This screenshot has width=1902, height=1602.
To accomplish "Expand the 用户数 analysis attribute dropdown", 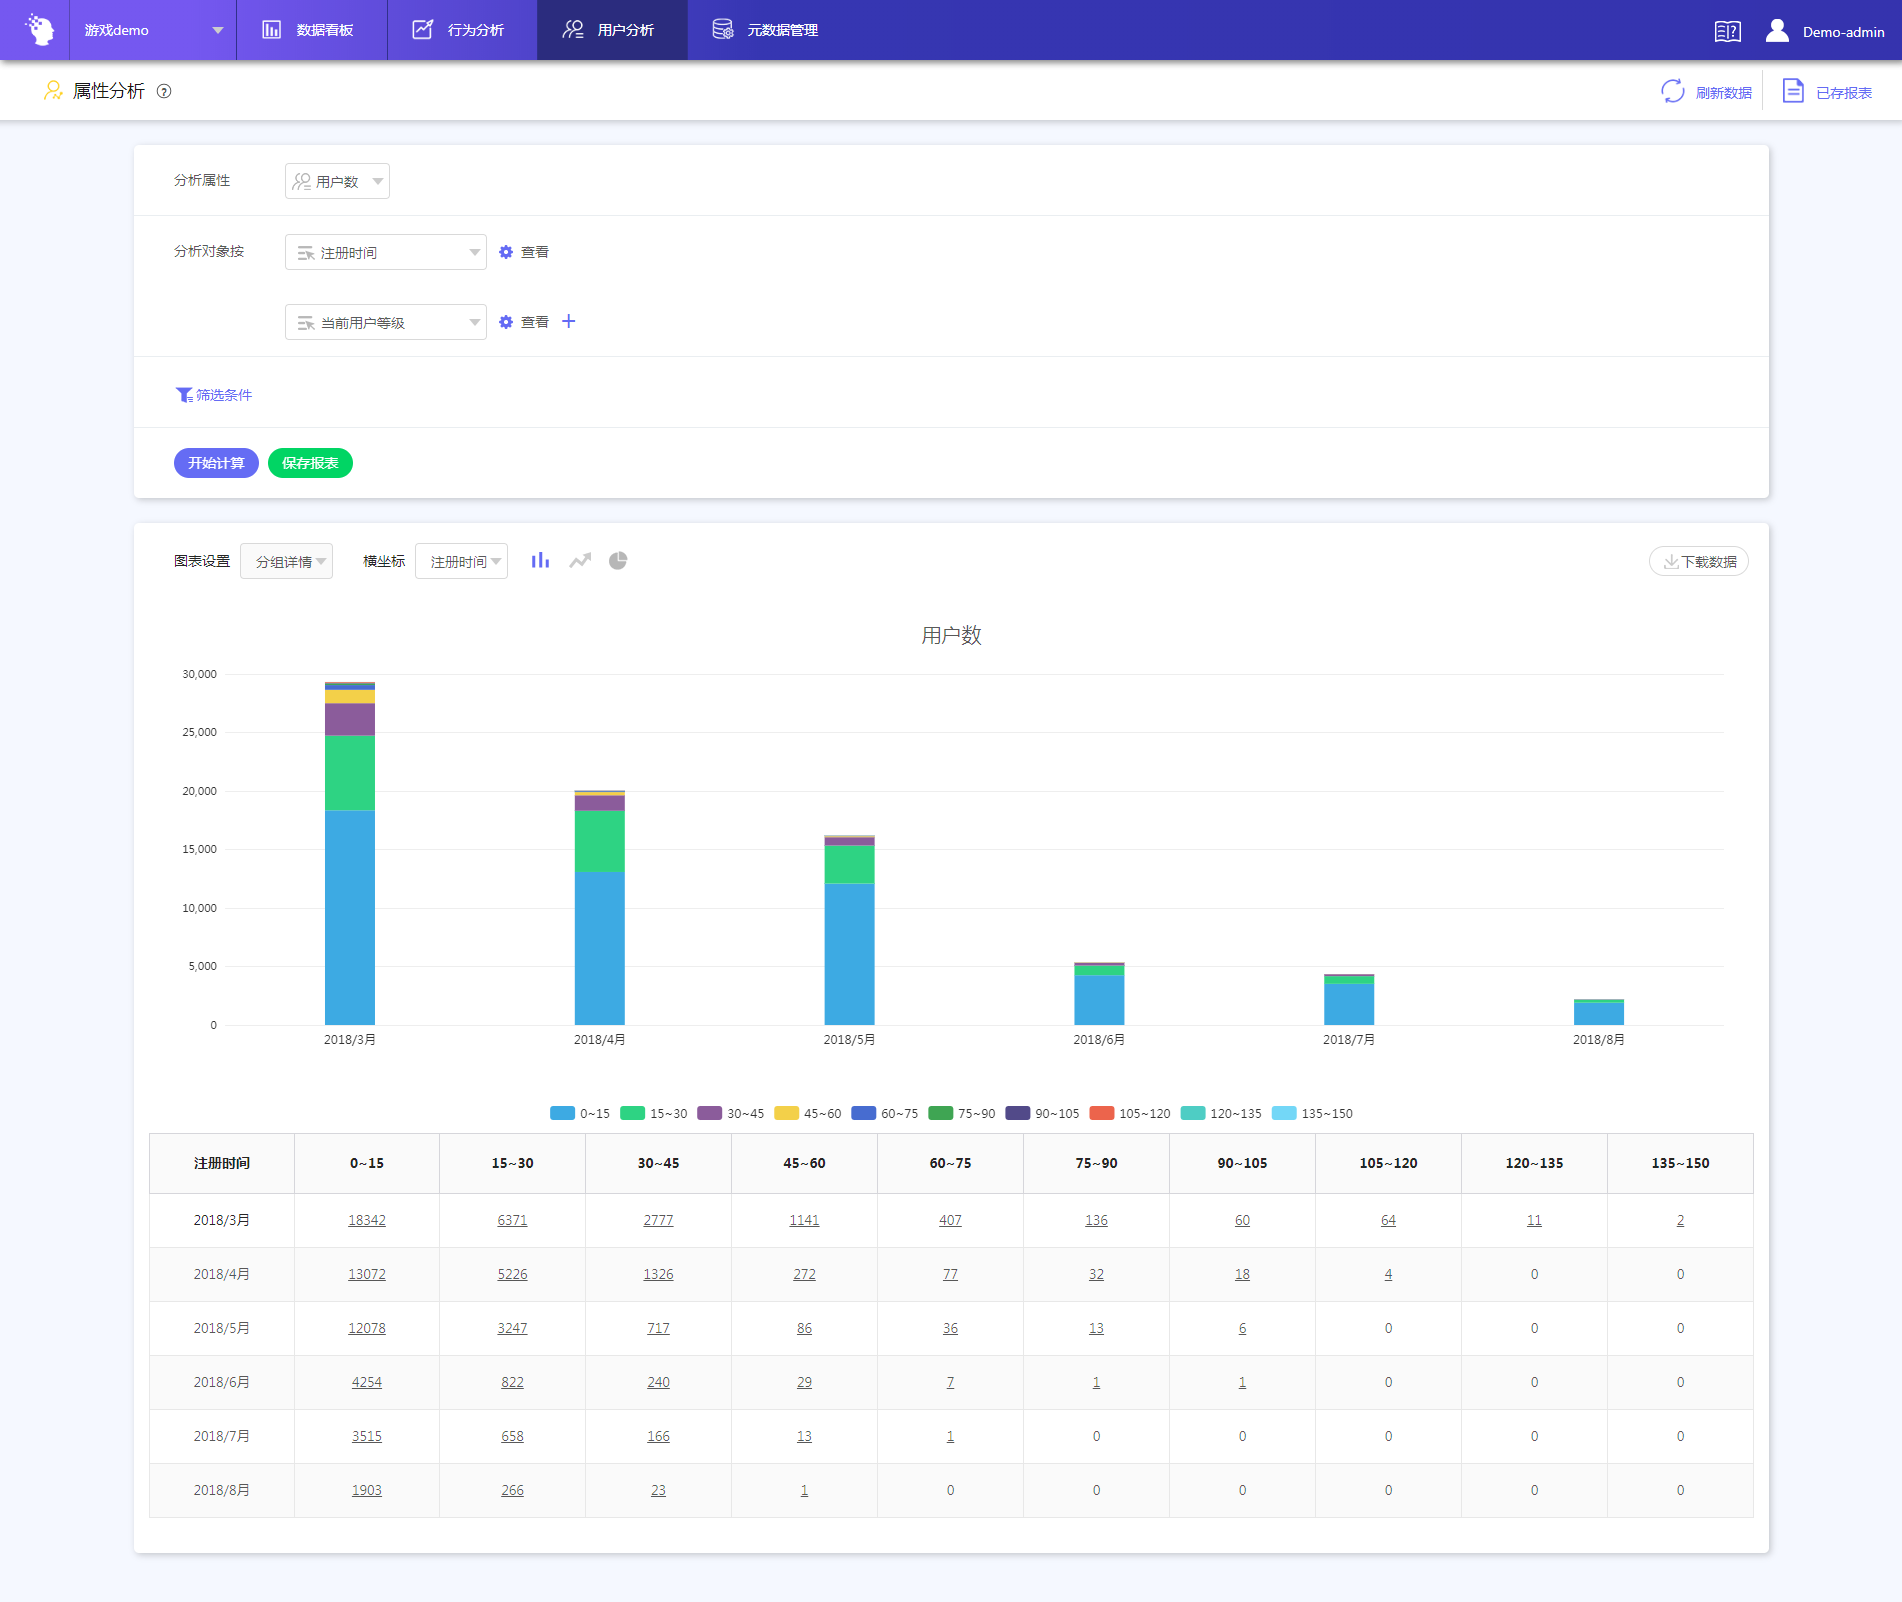I will click(x=337, y=181).
